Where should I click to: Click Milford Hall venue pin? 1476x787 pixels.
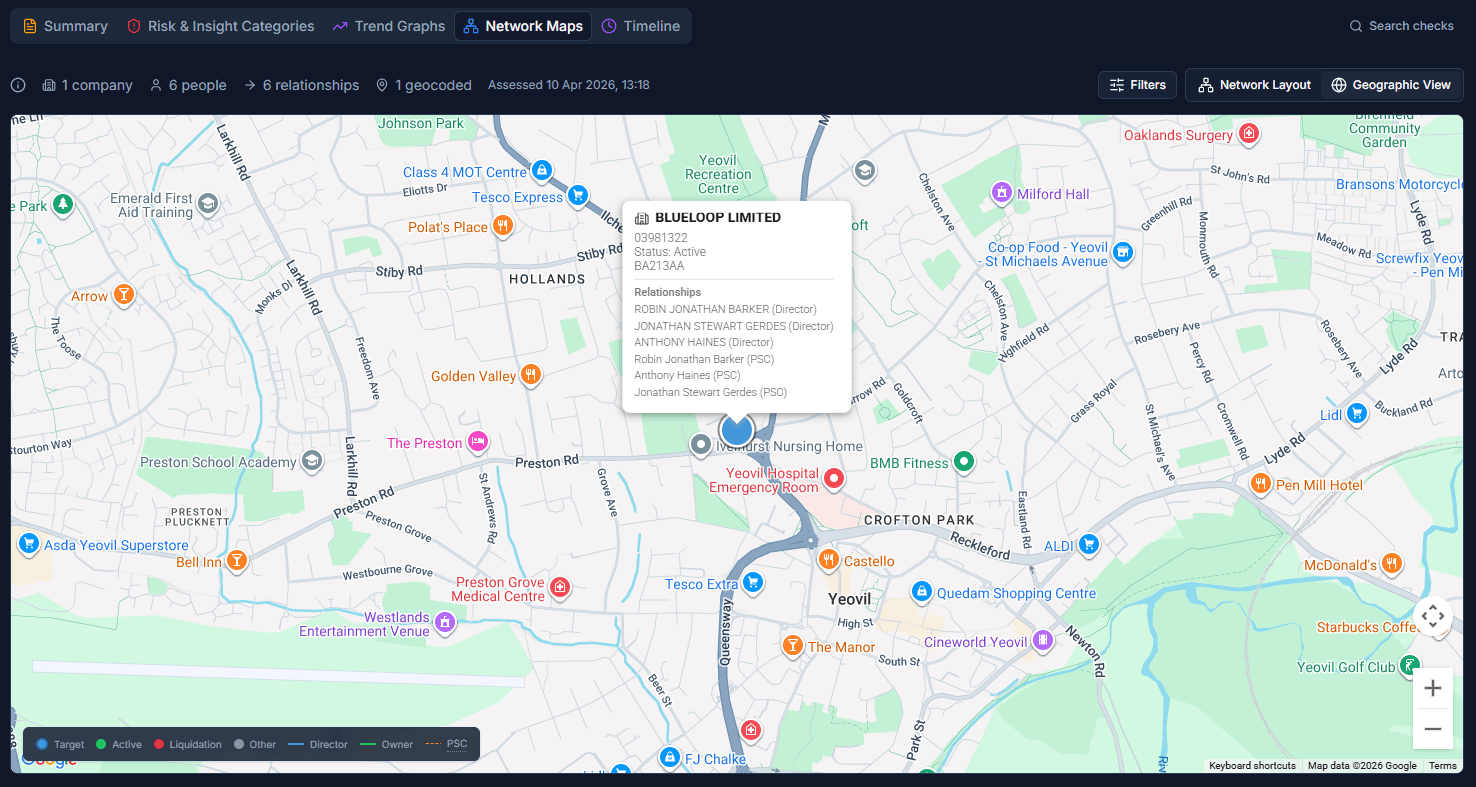tap(1001, 192)
